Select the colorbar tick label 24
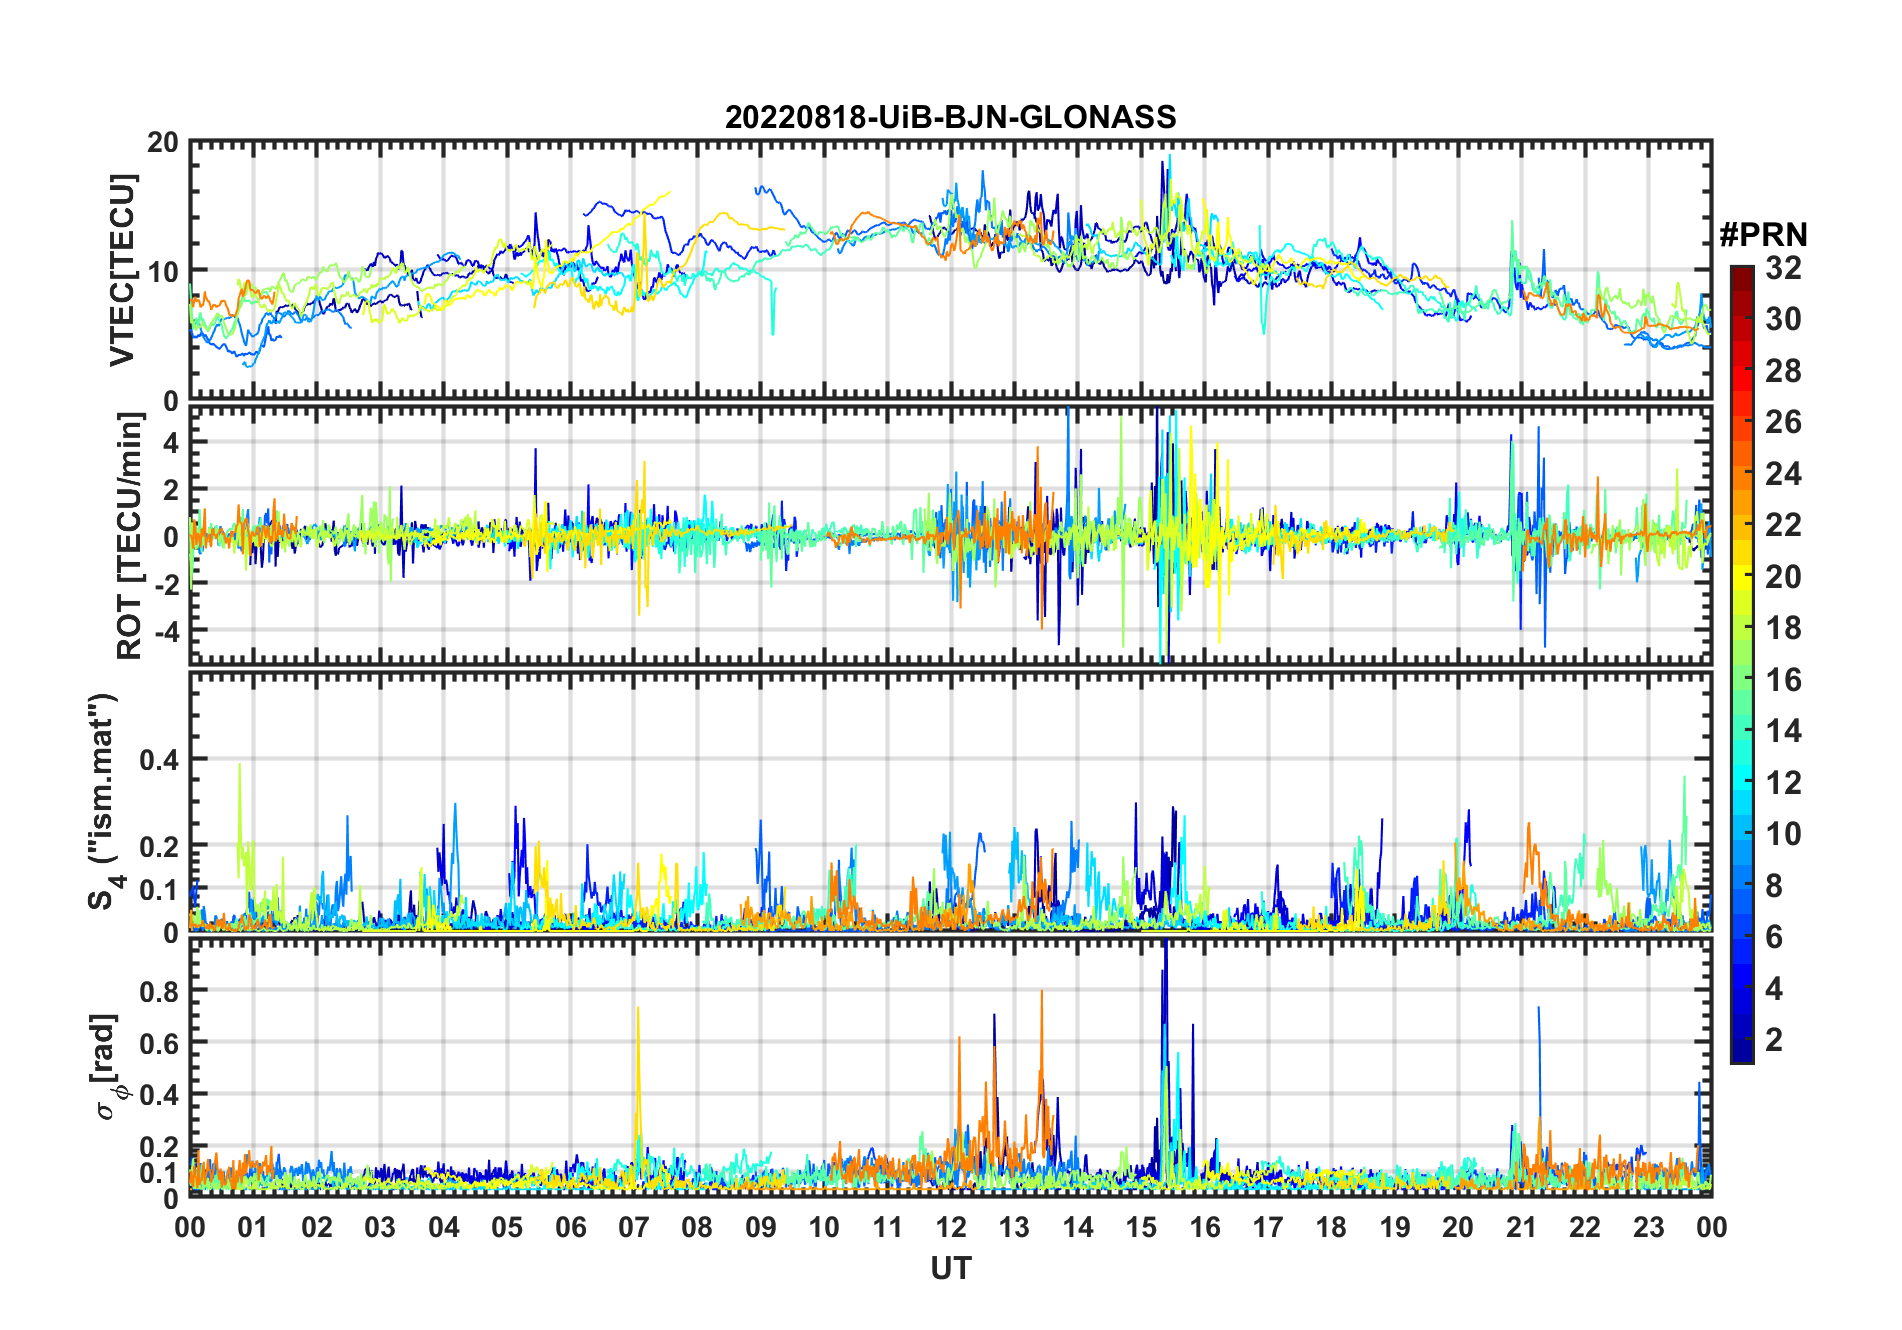Viewport: 1902px width, 1330px height. [1783, 474]
